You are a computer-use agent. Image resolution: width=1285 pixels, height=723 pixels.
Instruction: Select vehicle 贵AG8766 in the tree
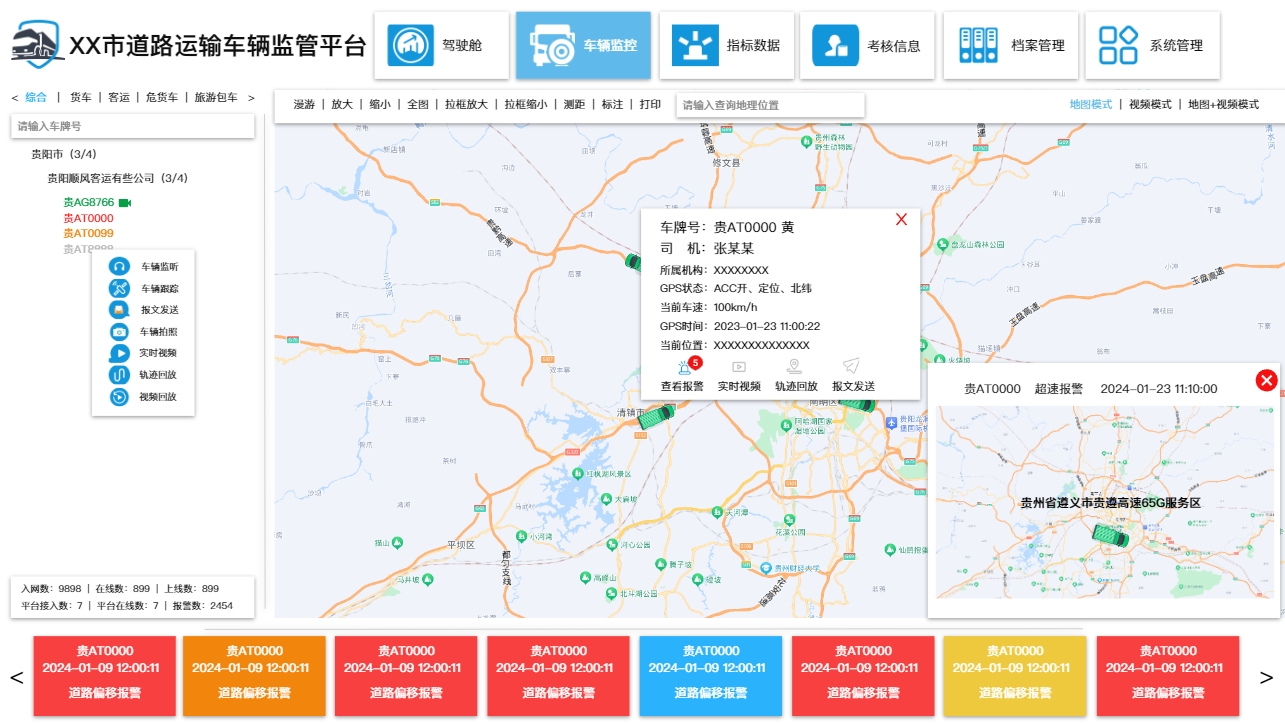click(x=89, y=203)
